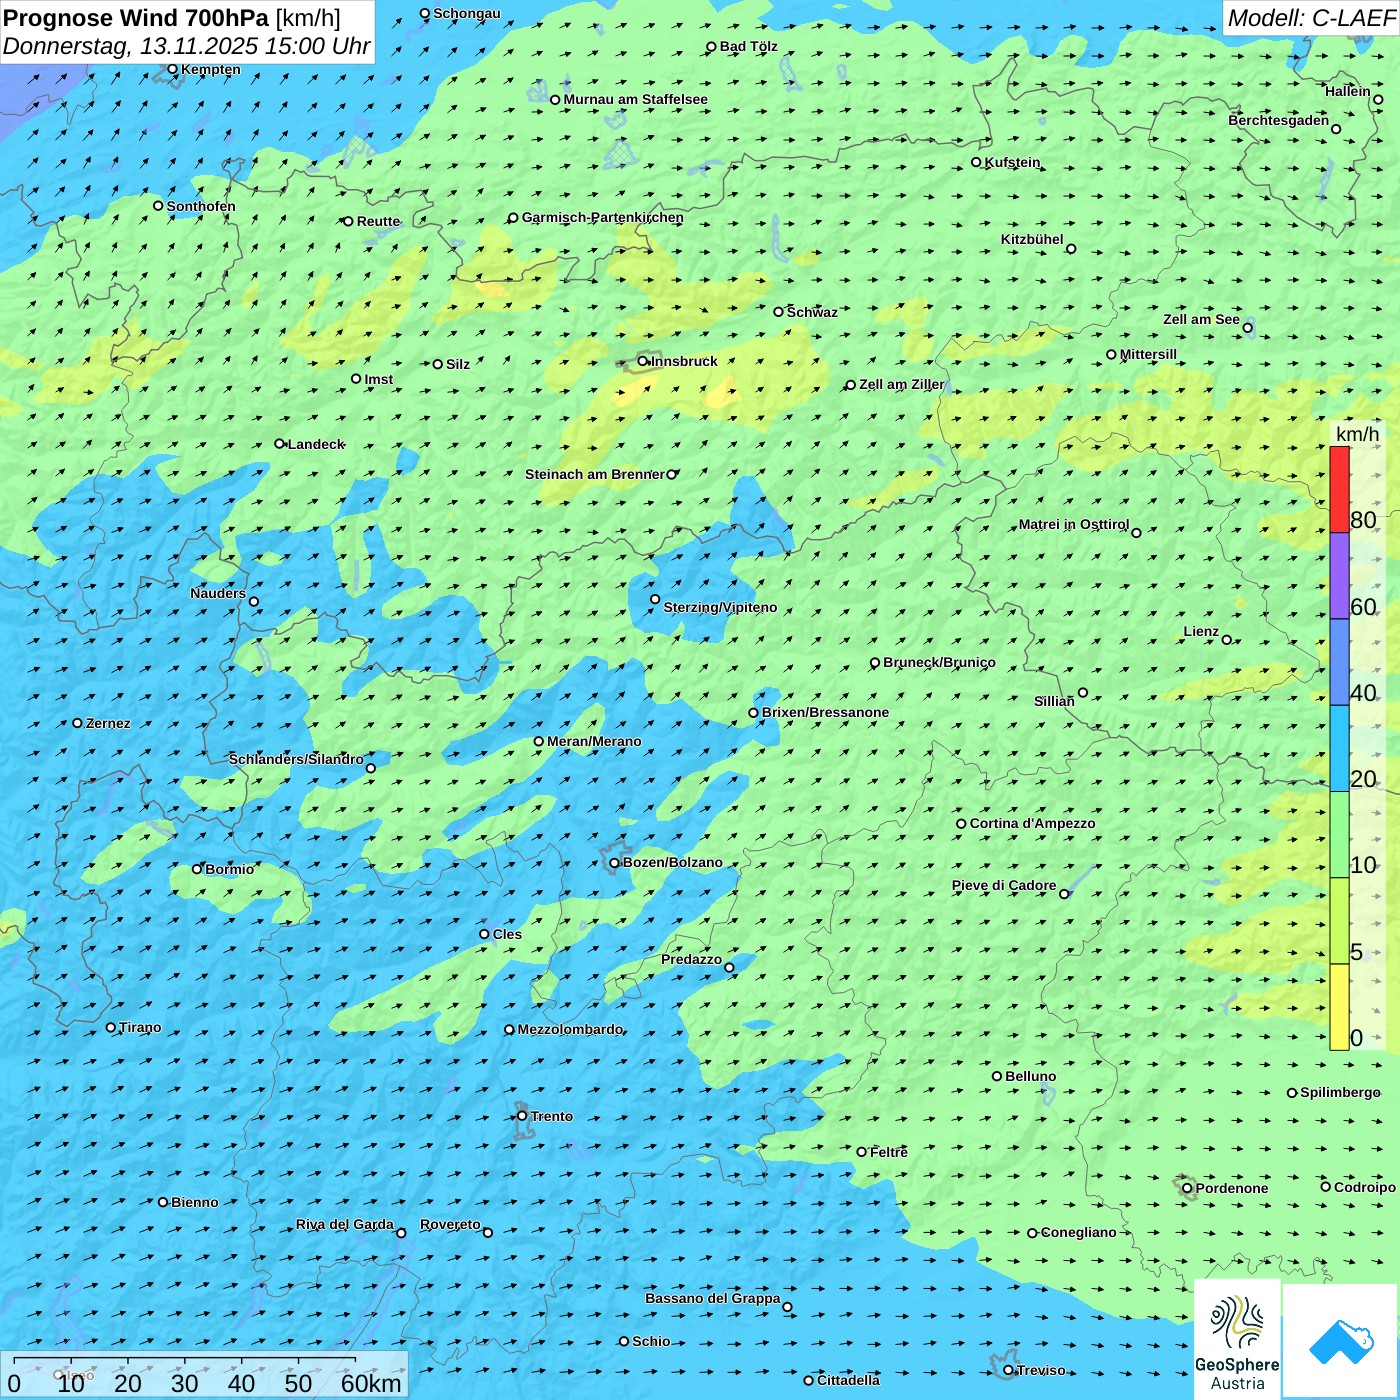
Task: Click the light blue 20 km/h legend segment
Action: pyautogui.click(x=1339, y=748)
